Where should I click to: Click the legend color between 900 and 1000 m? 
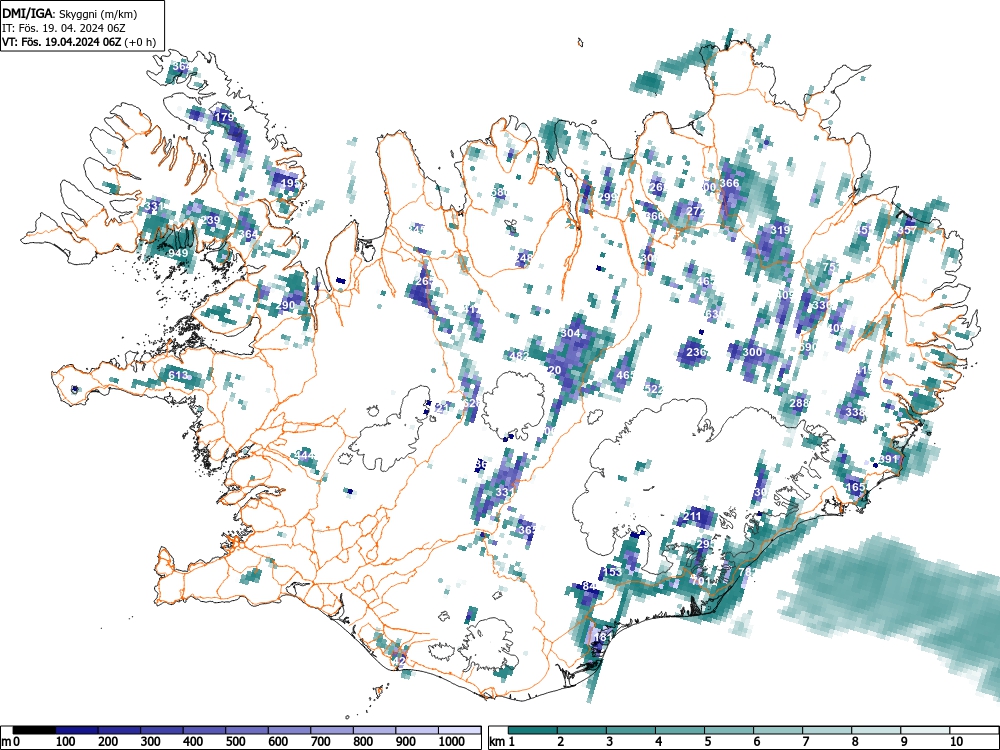[x=417, y=730]
